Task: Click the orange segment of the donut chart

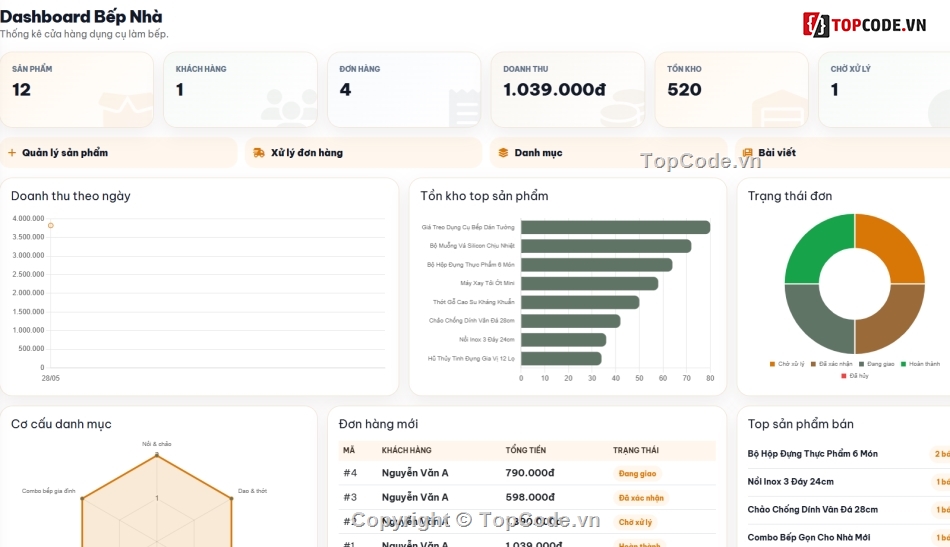Action: pyautogui.click(x=890, y=245)
